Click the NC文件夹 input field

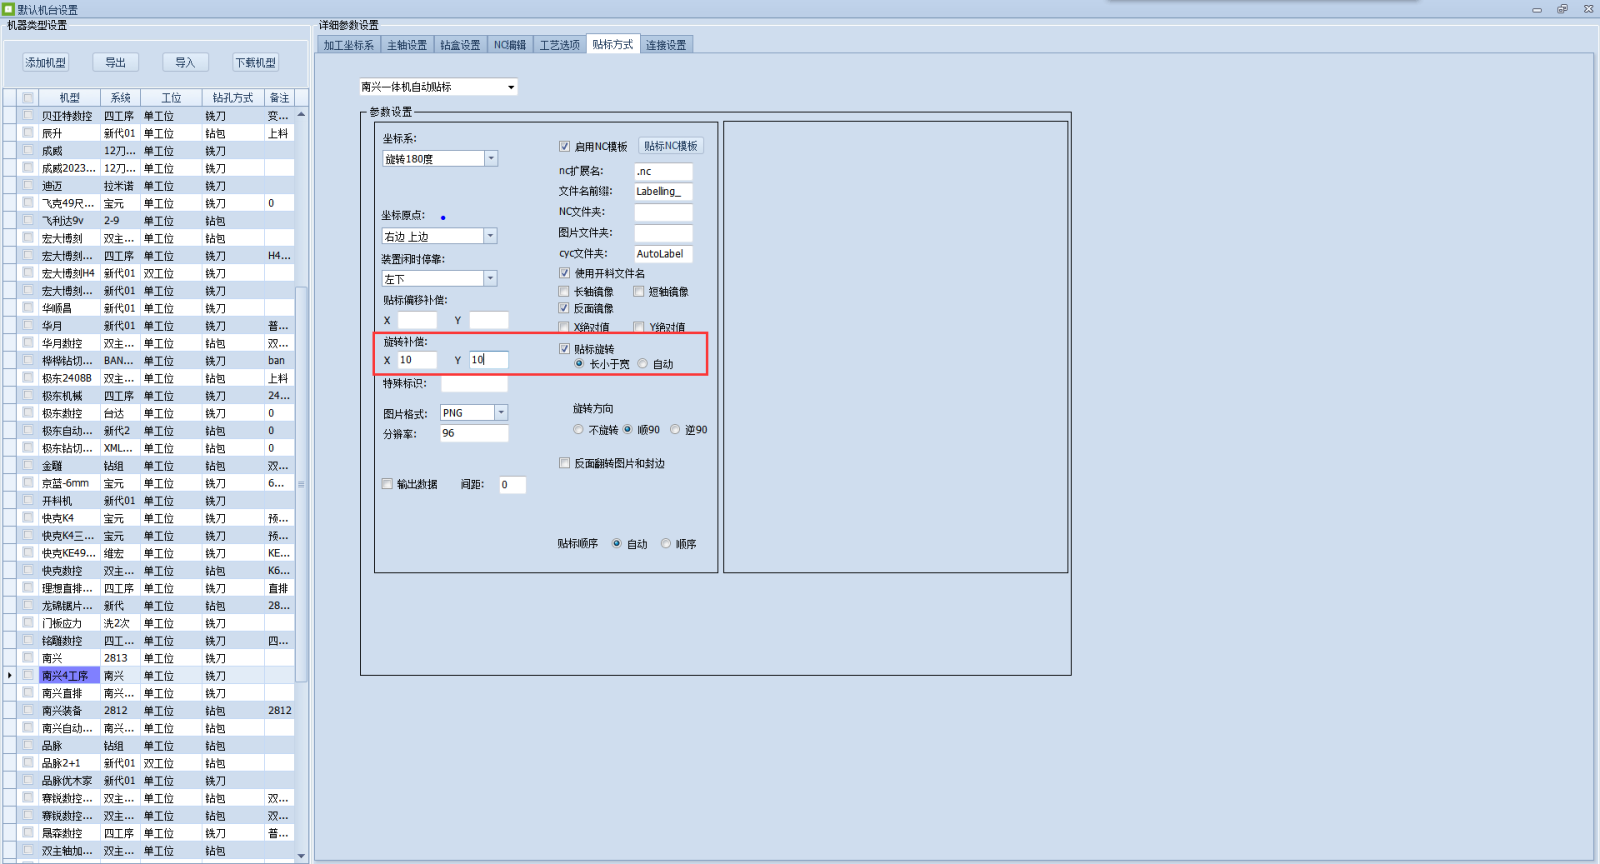coord(663,212)
